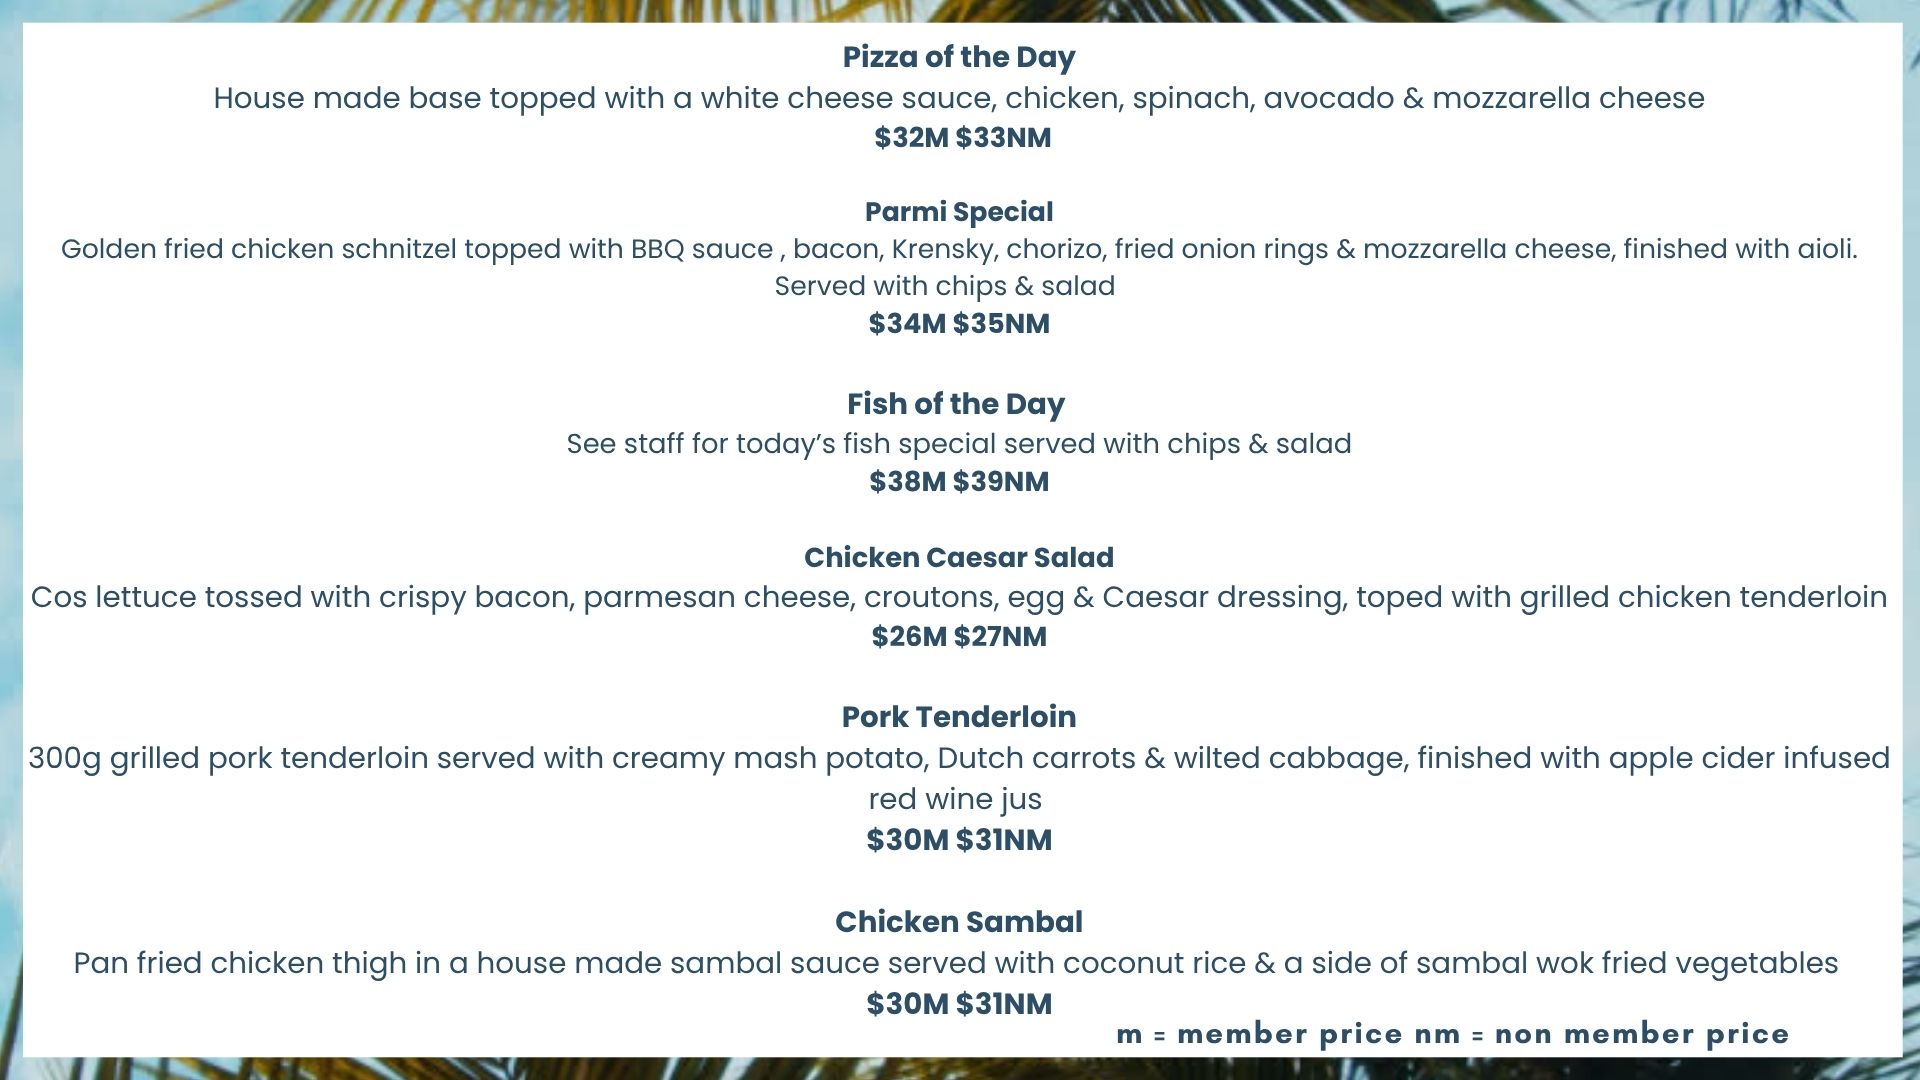
Task: Click the Cos lettuce description line
Action: click(959, 597)
